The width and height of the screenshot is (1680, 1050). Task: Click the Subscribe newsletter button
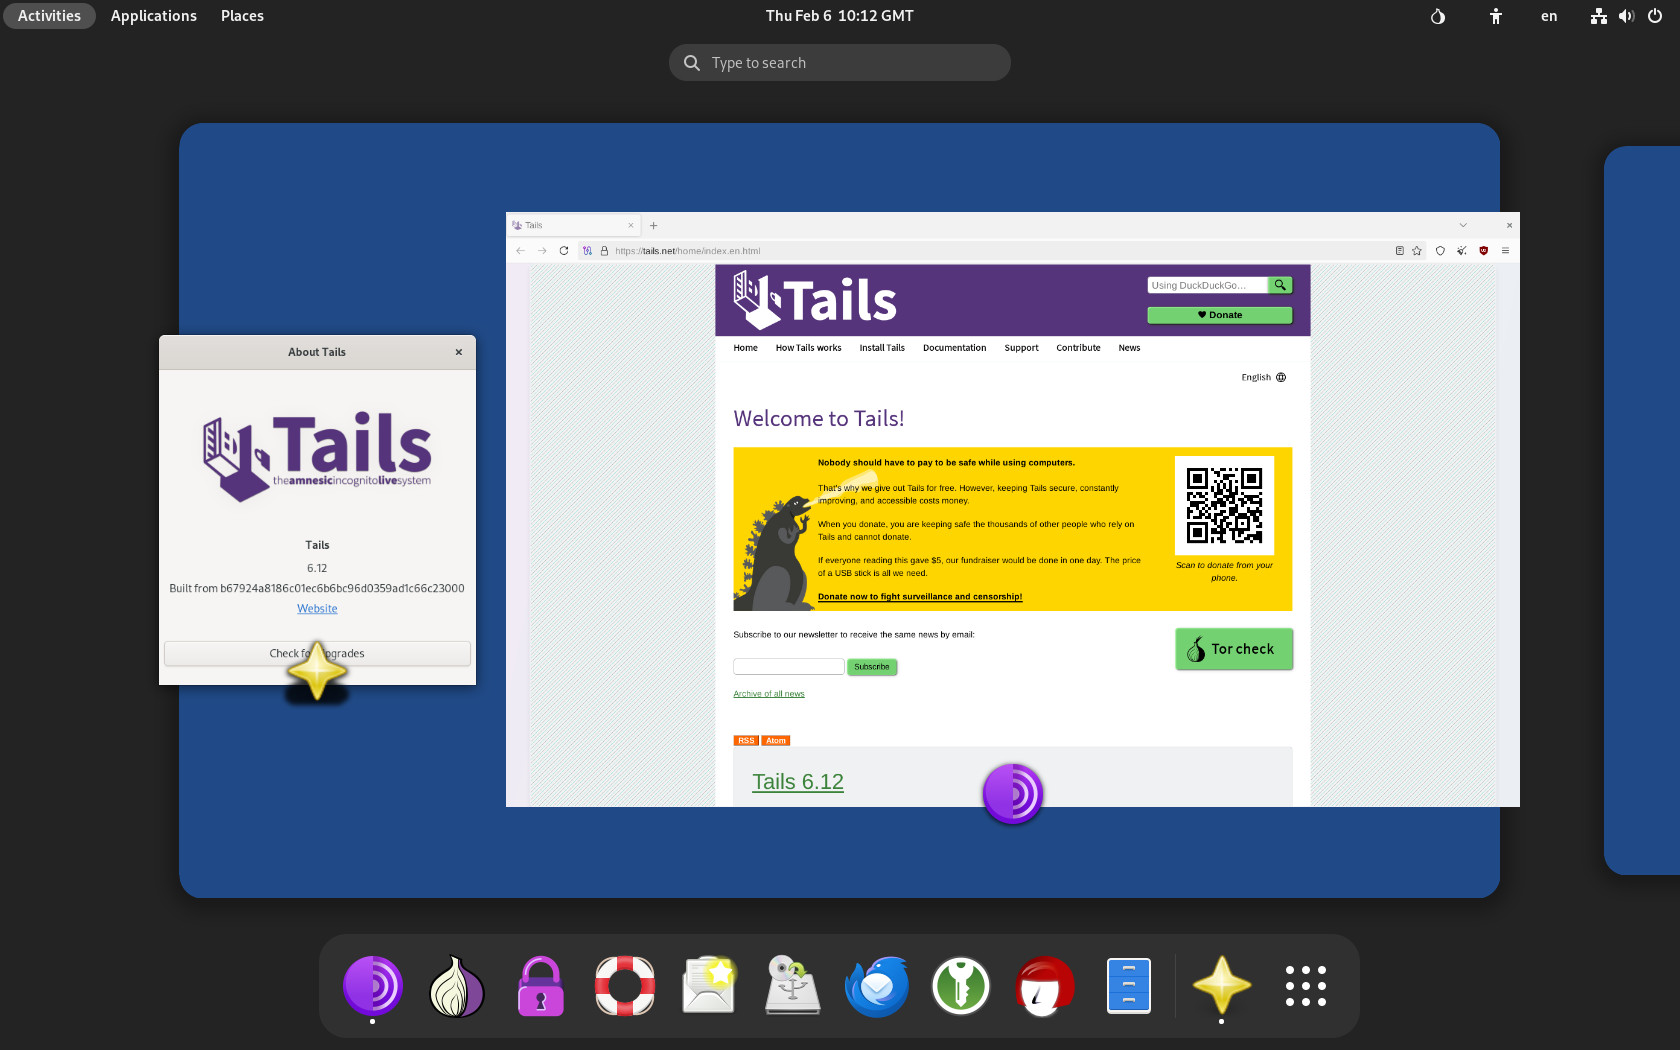pos(872,667)
